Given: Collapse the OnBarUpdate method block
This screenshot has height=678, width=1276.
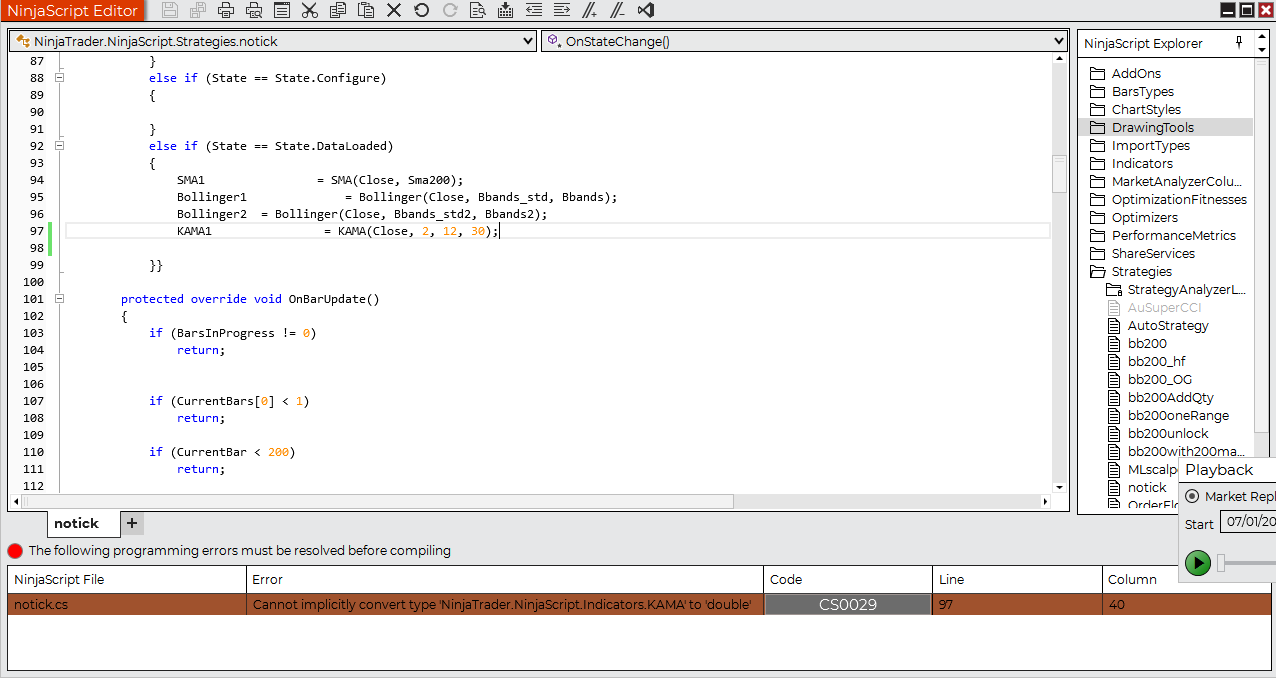Looking at the screenshot, I should point(60,299).
